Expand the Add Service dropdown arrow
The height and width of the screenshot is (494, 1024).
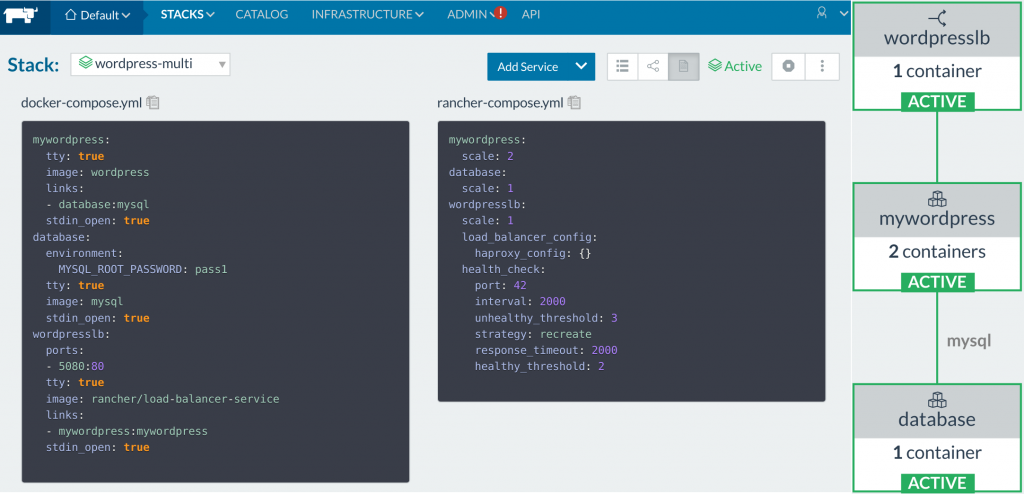coord(582,66)
